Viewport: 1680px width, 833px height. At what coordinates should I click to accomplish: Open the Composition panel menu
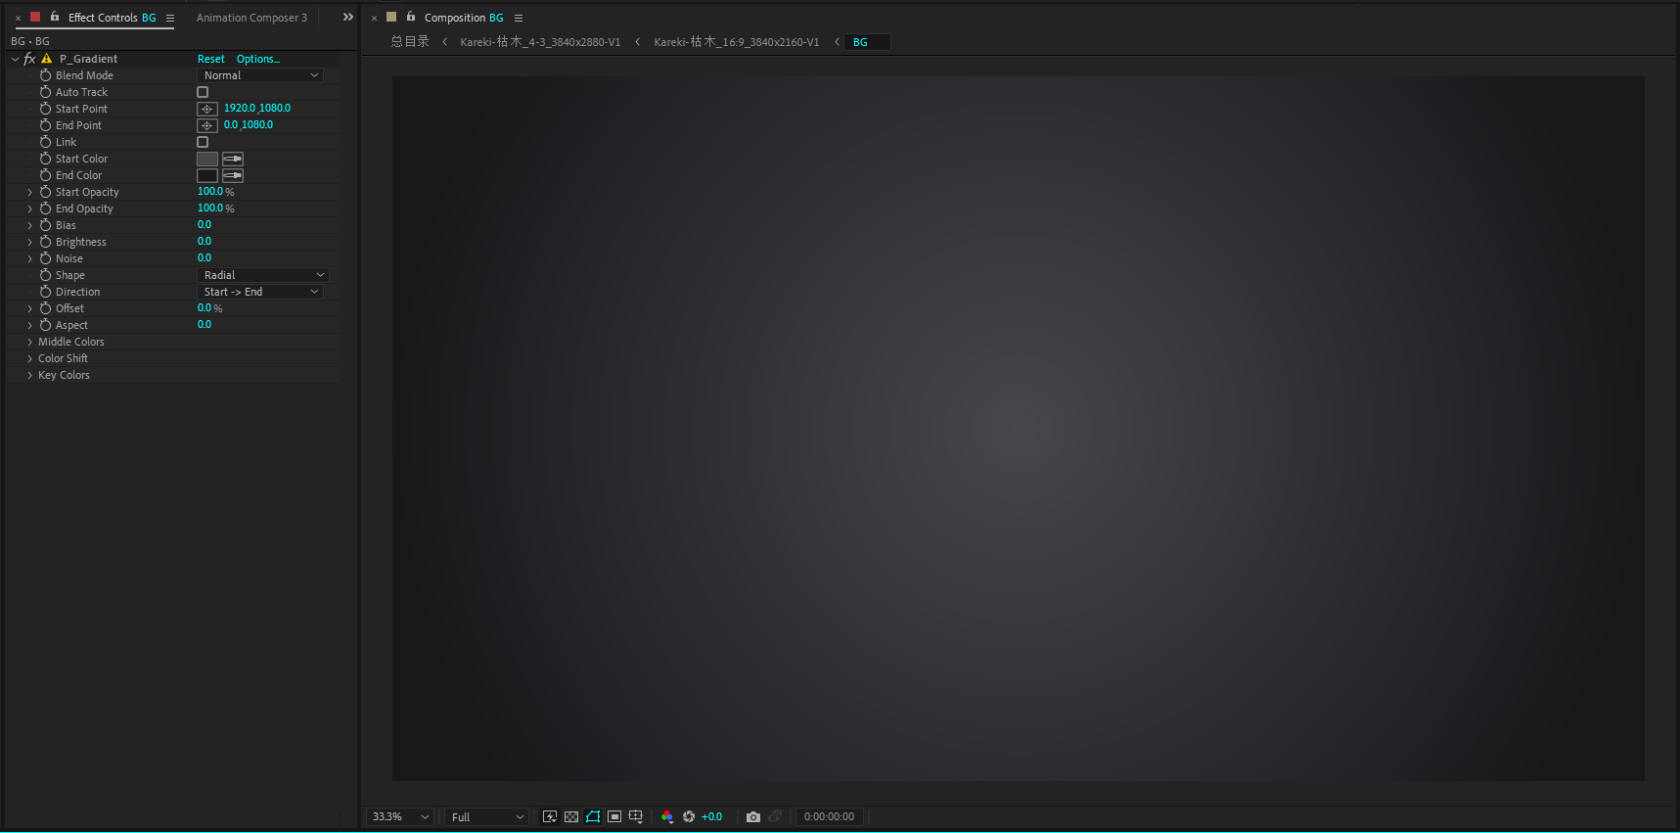(x=518, y=18)
